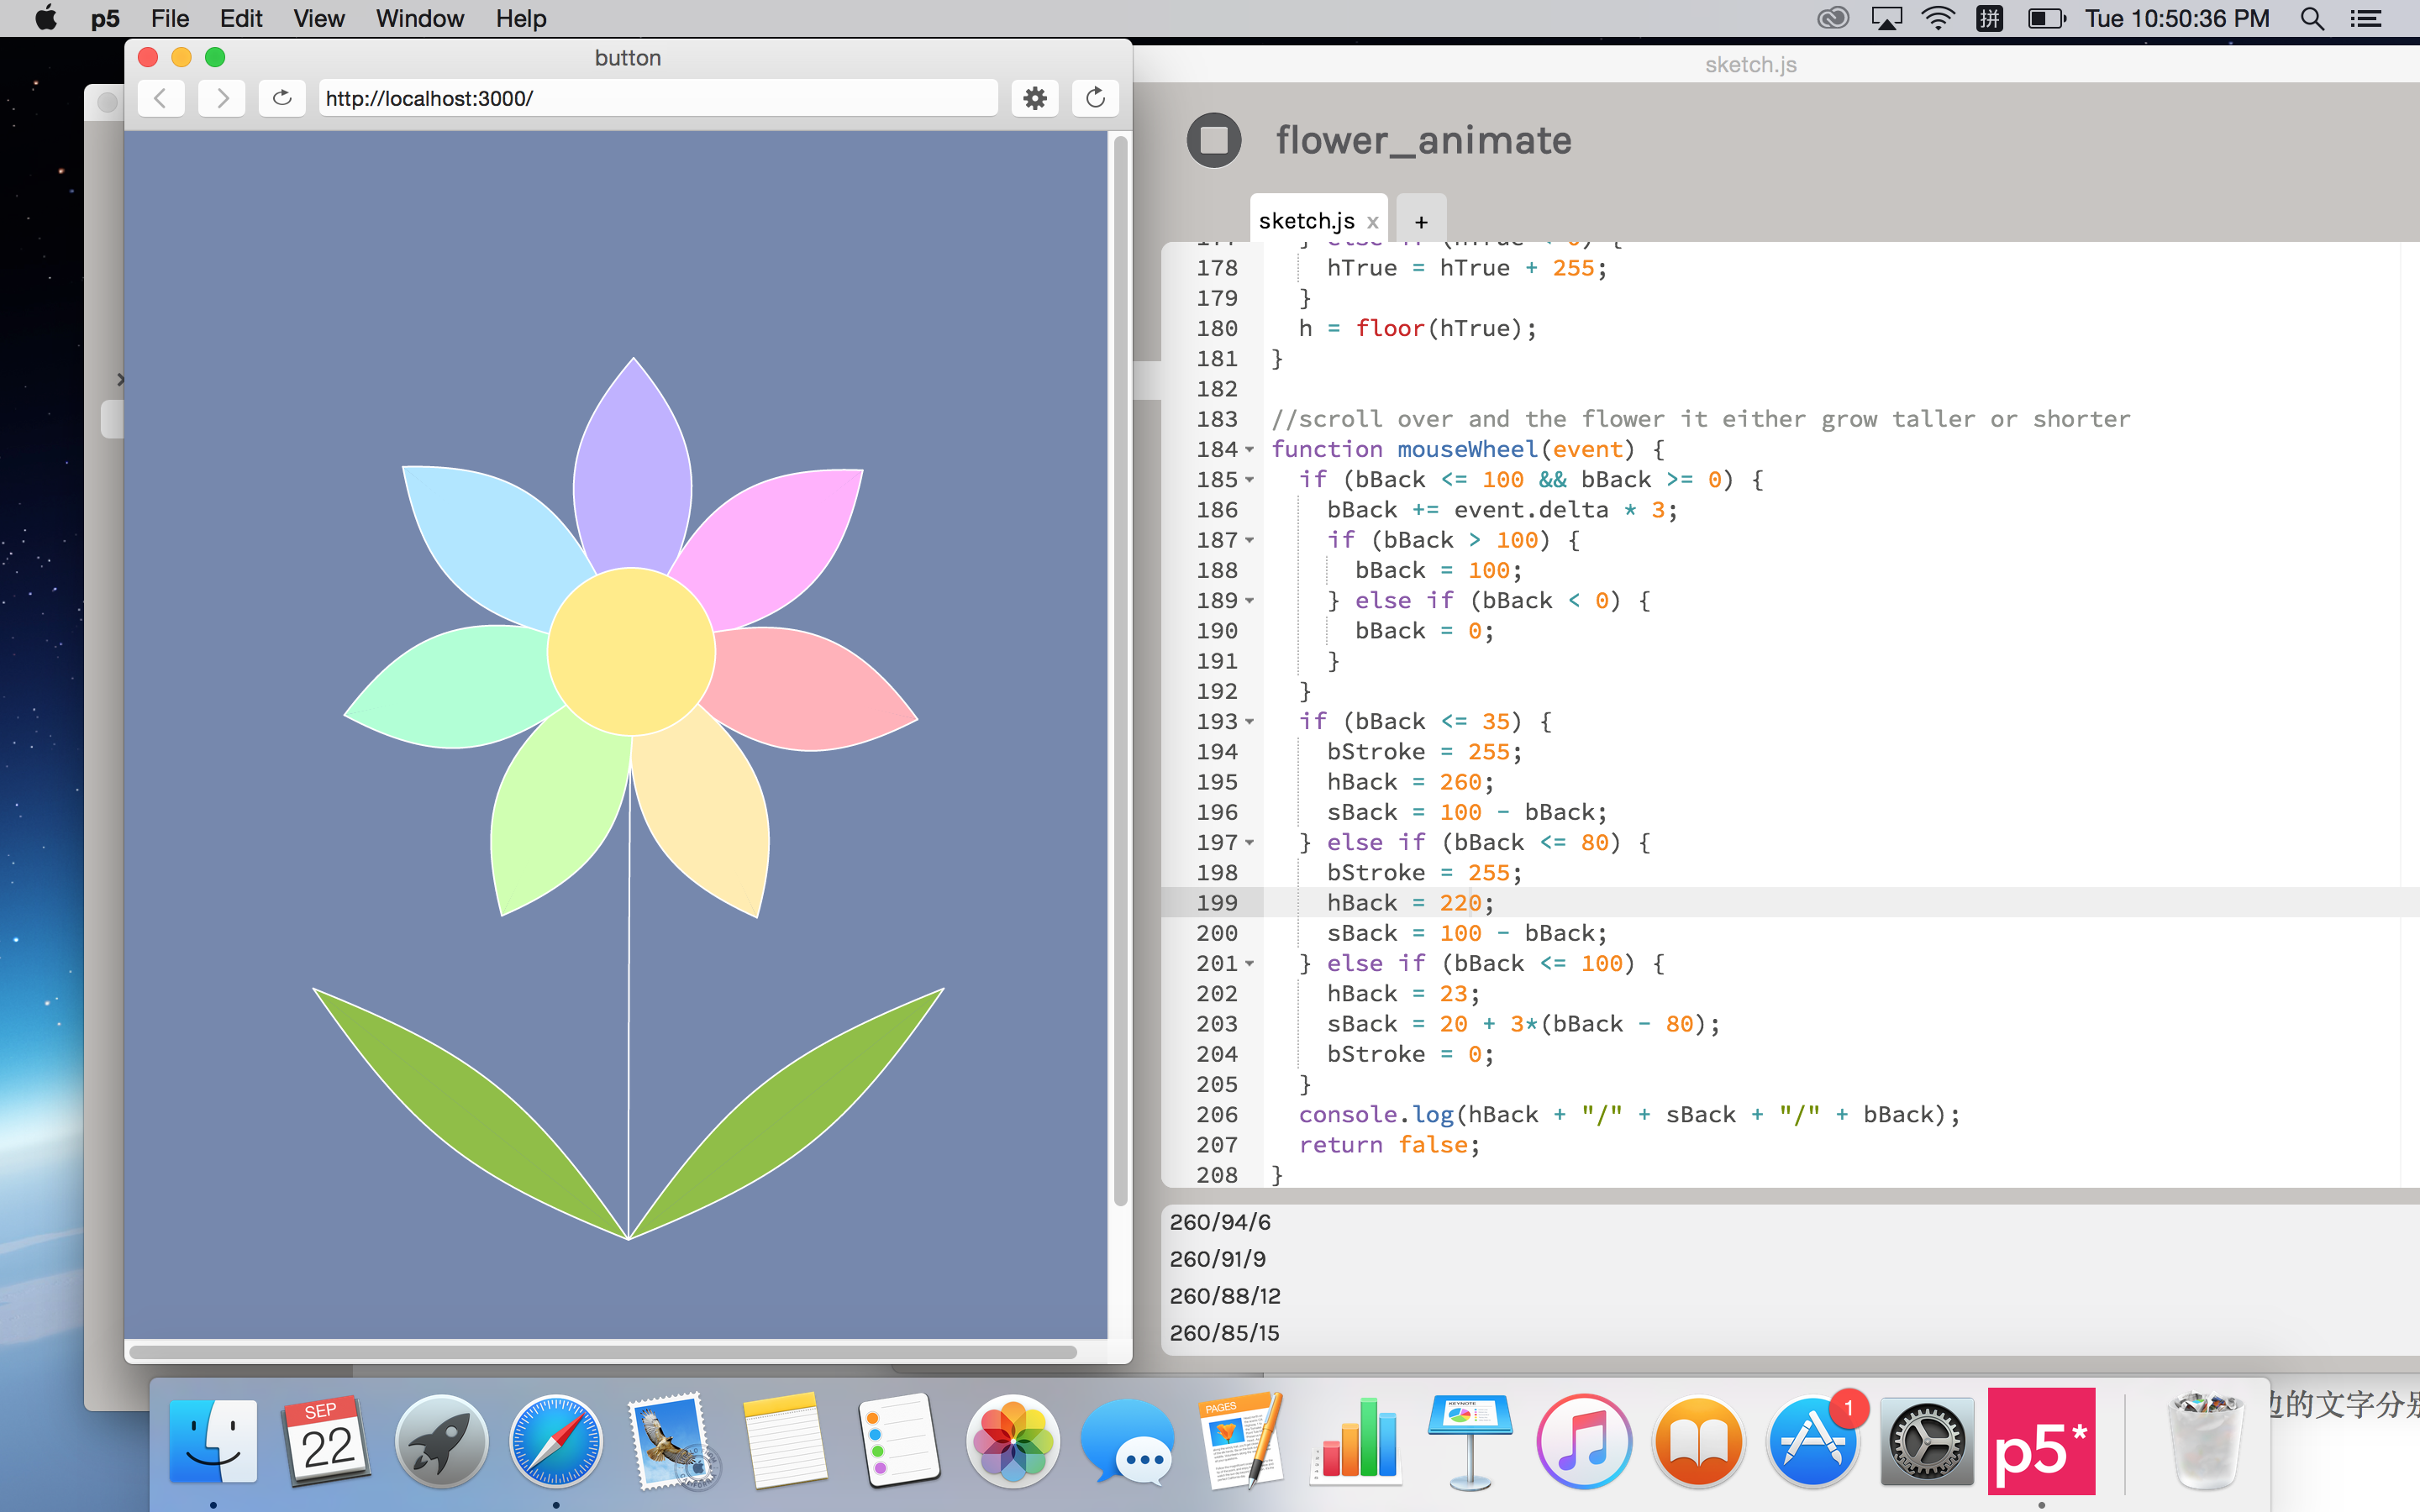Open the Apple menu
This screenshot has height=1512, width=2420.
click(46, 18)
